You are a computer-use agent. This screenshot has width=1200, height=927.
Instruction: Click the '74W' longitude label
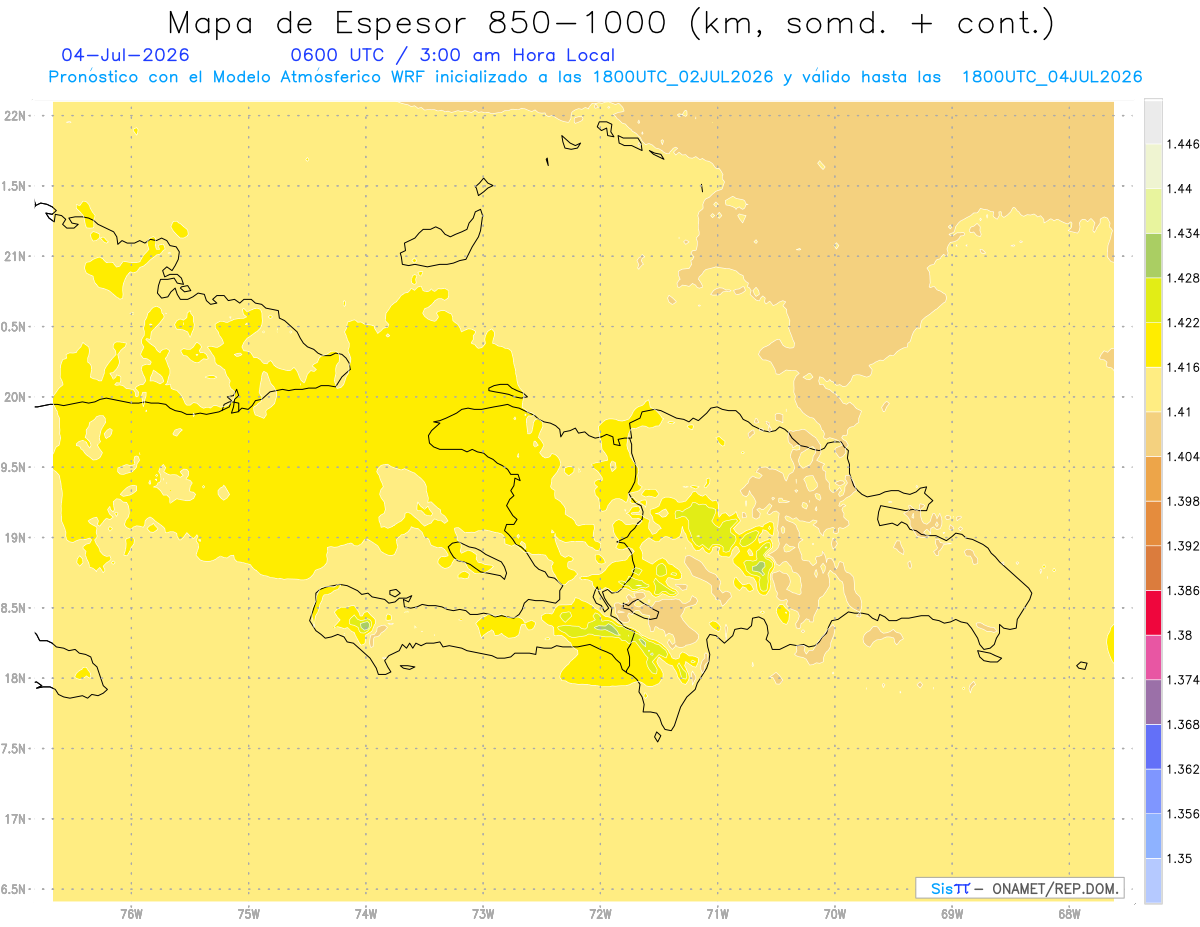(x=366, y=913)
